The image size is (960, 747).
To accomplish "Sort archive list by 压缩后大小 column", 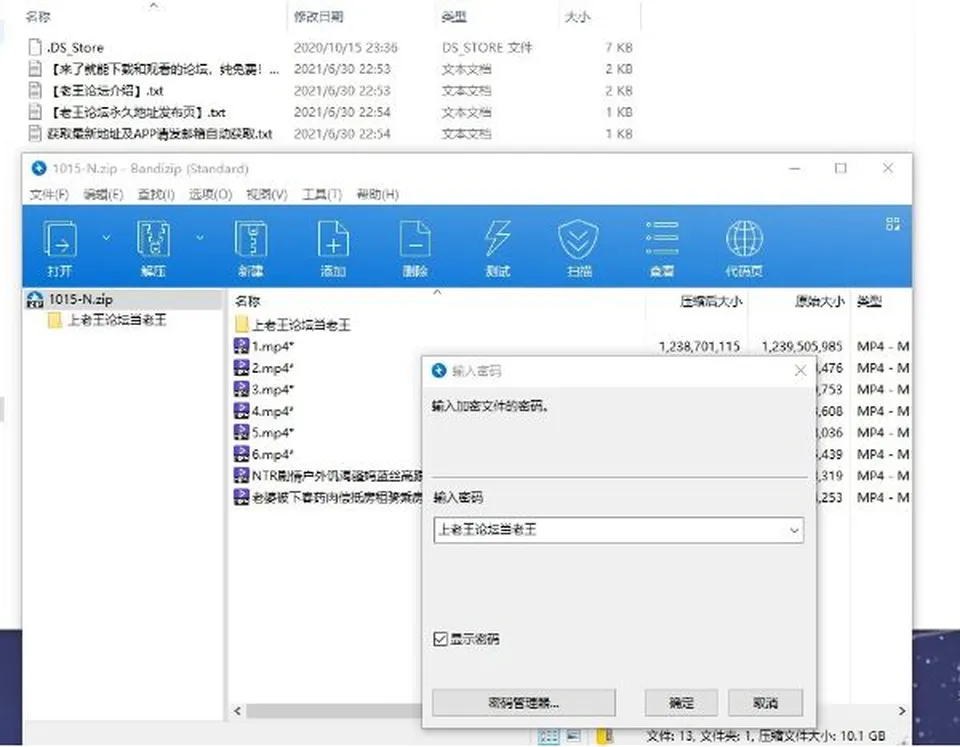I will [x=711, y=301].
